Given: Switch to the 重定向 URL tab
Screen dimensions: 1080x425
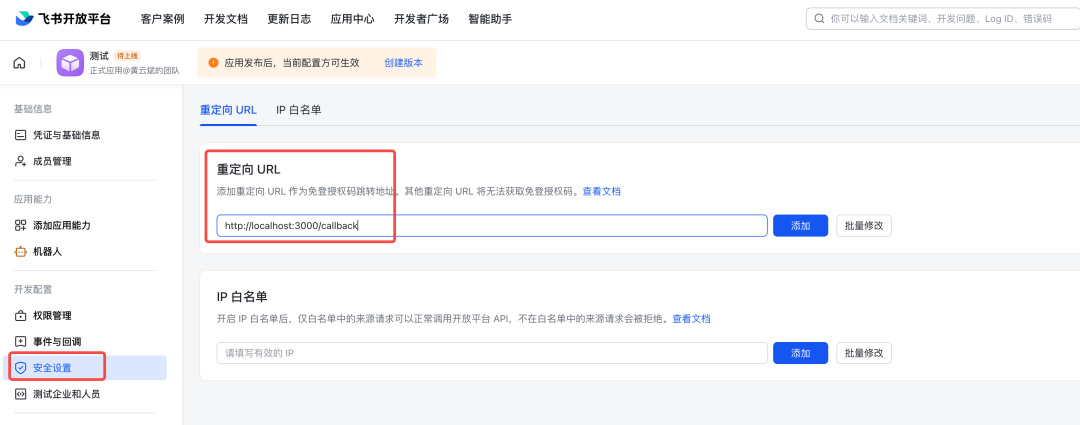Looking at the screenshot, I should 228,110.
